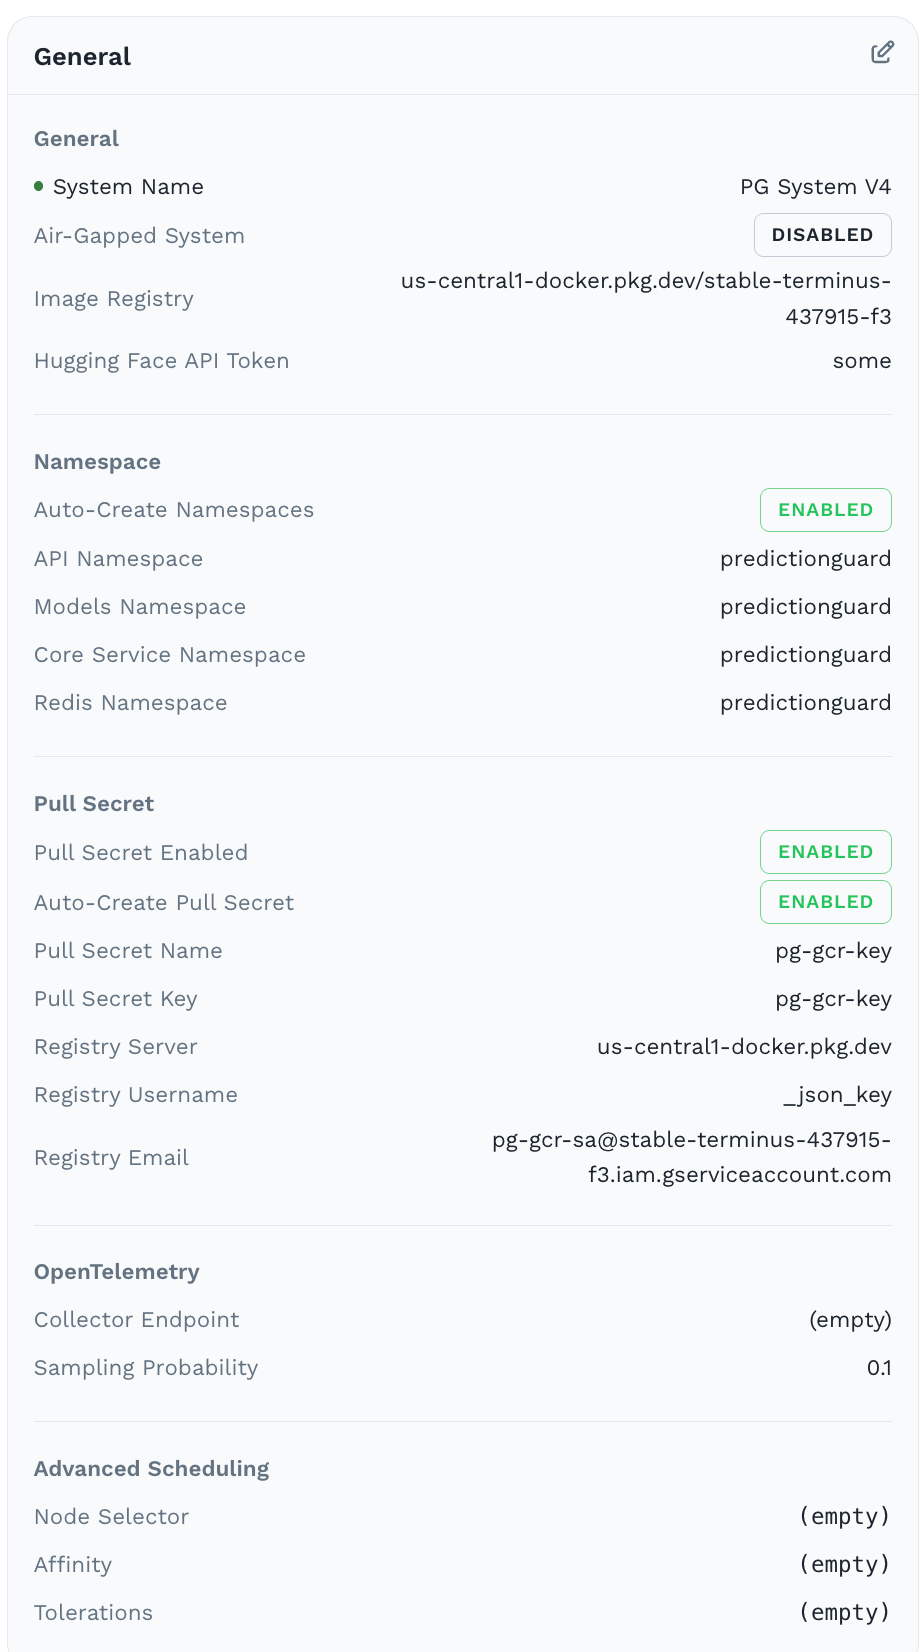Image resolution: width=922 pixels, height=1652 pixels.
Task: Toggle the Auto-Create Pull Secret ENABLED badge
Action: pyautogui.click(x=825, y=902)
